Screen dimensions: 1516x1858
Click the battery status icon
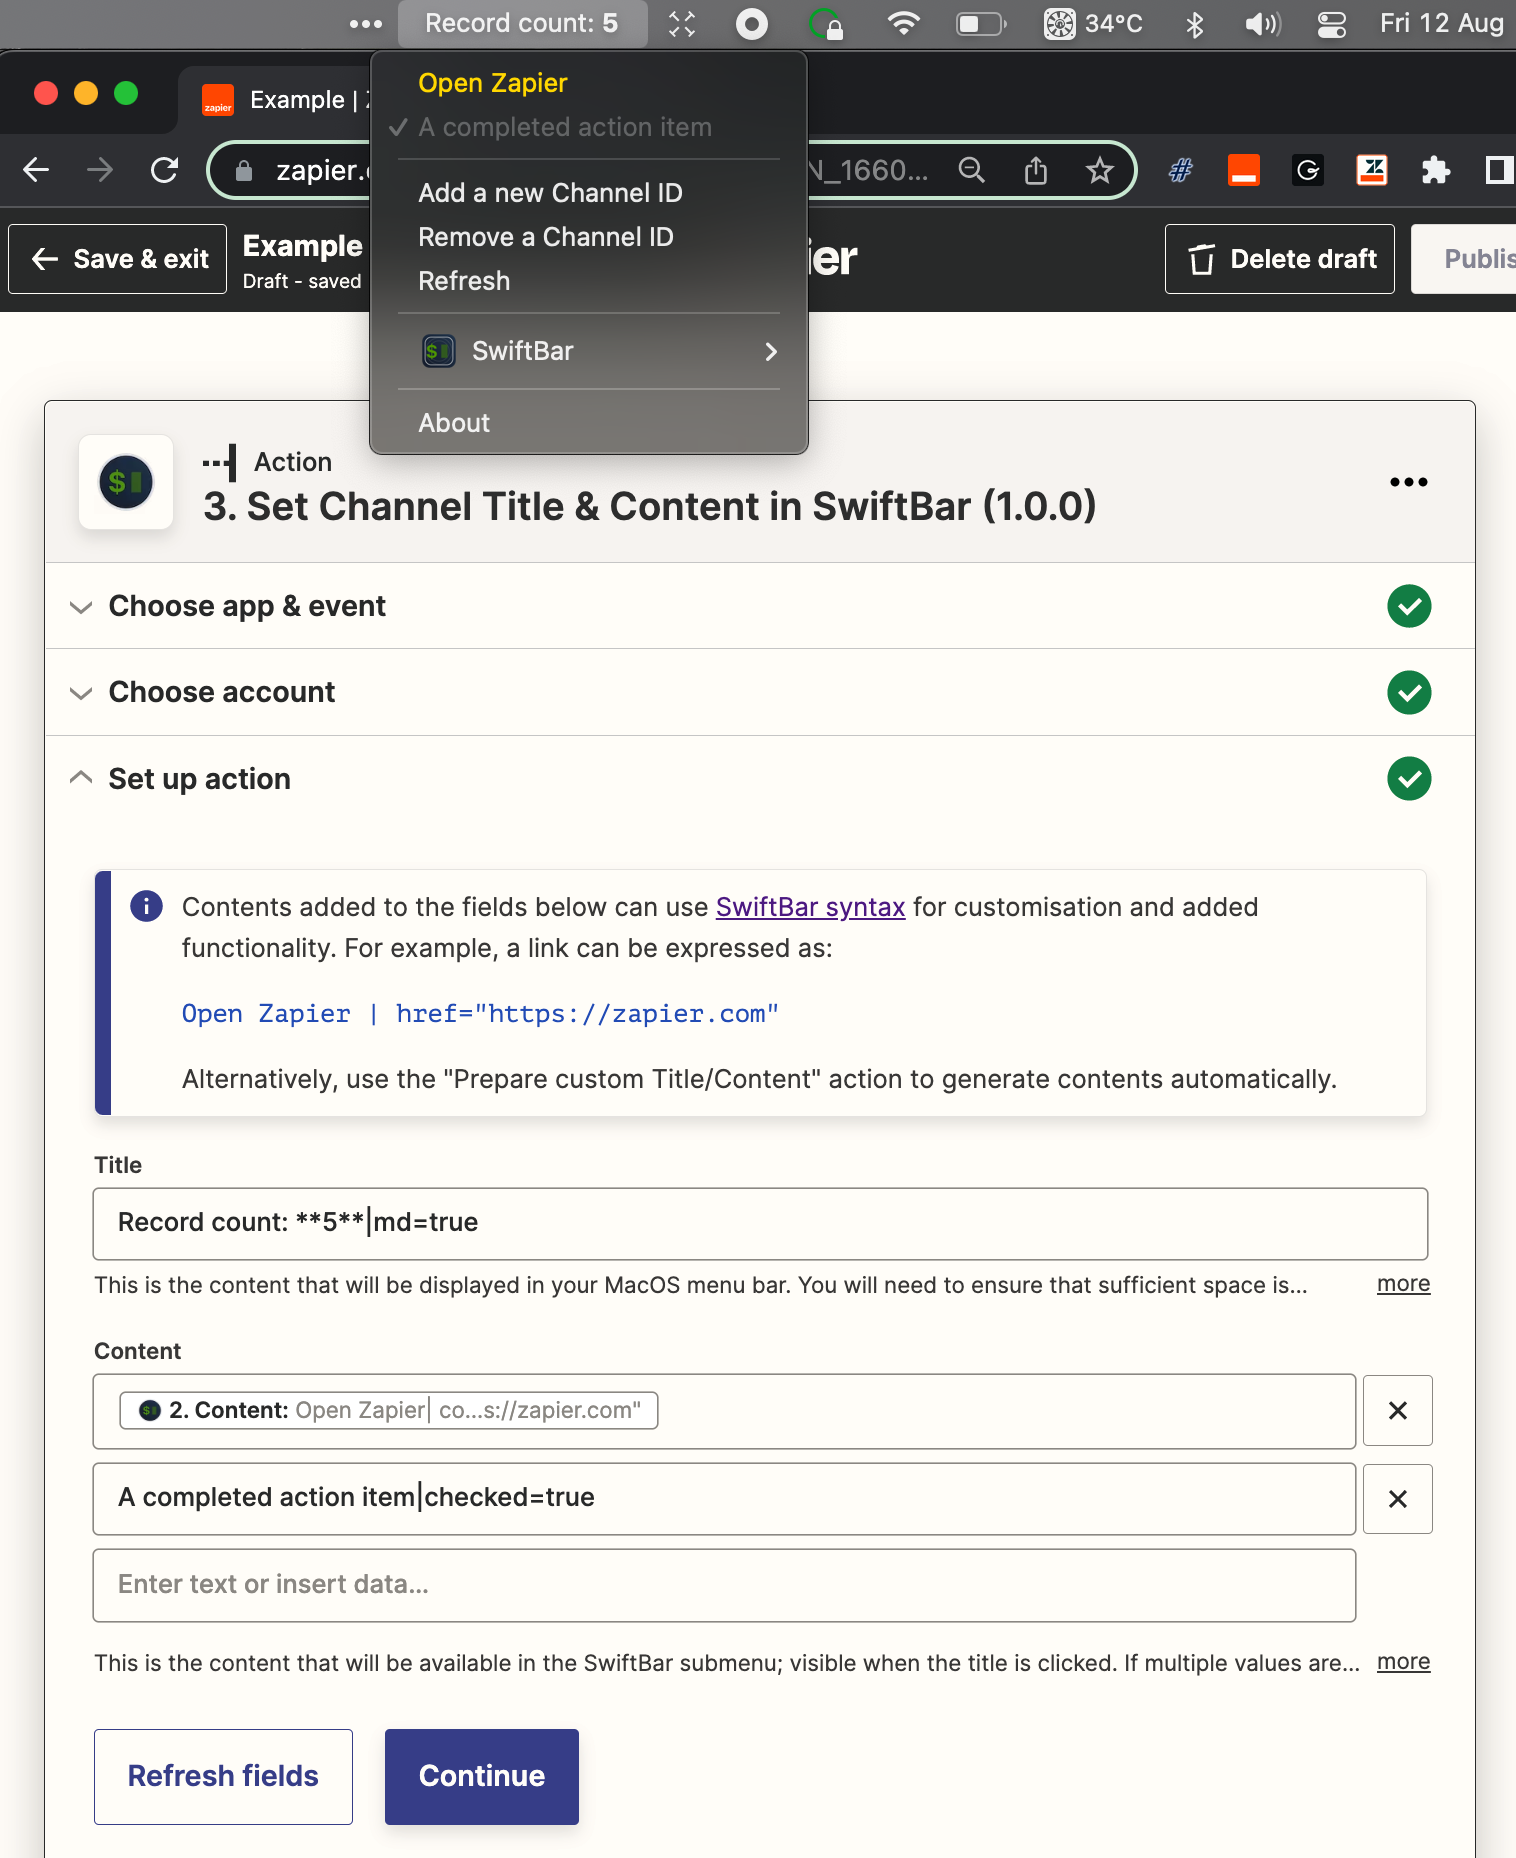981,24
